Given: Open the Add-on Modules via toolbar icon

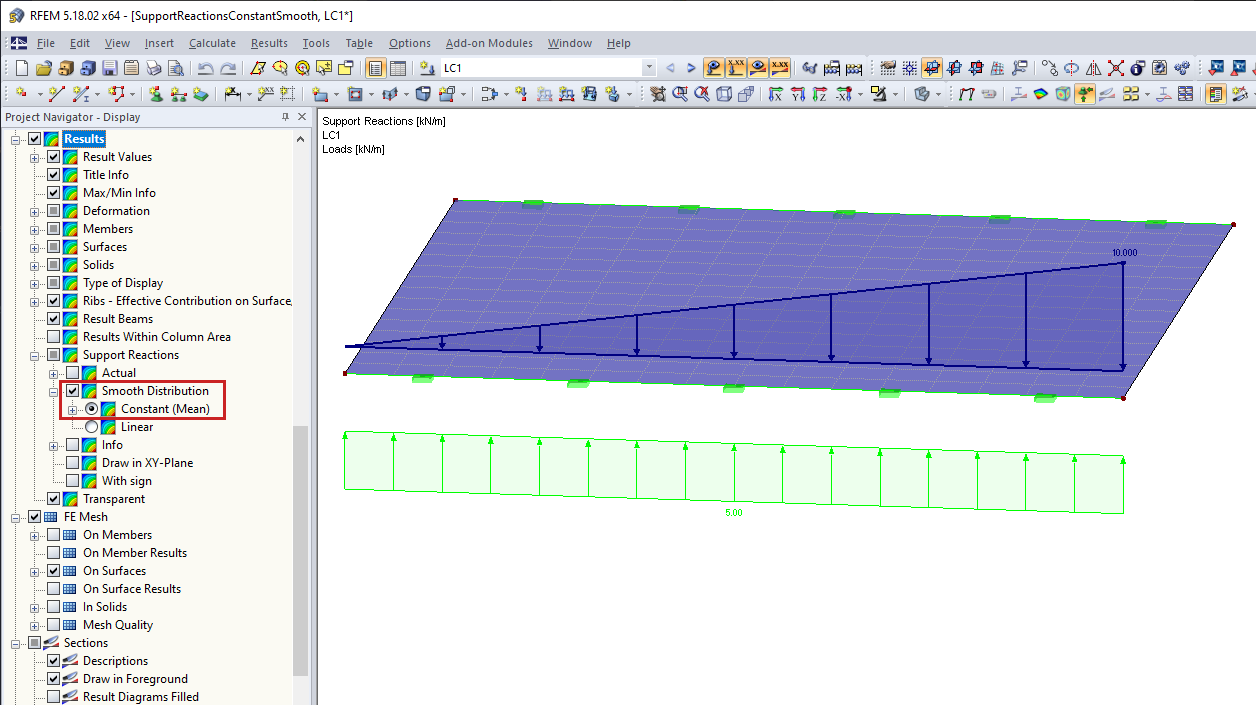Looking at the screenshot, I should pyautogui.click(x=1182, y=67).
